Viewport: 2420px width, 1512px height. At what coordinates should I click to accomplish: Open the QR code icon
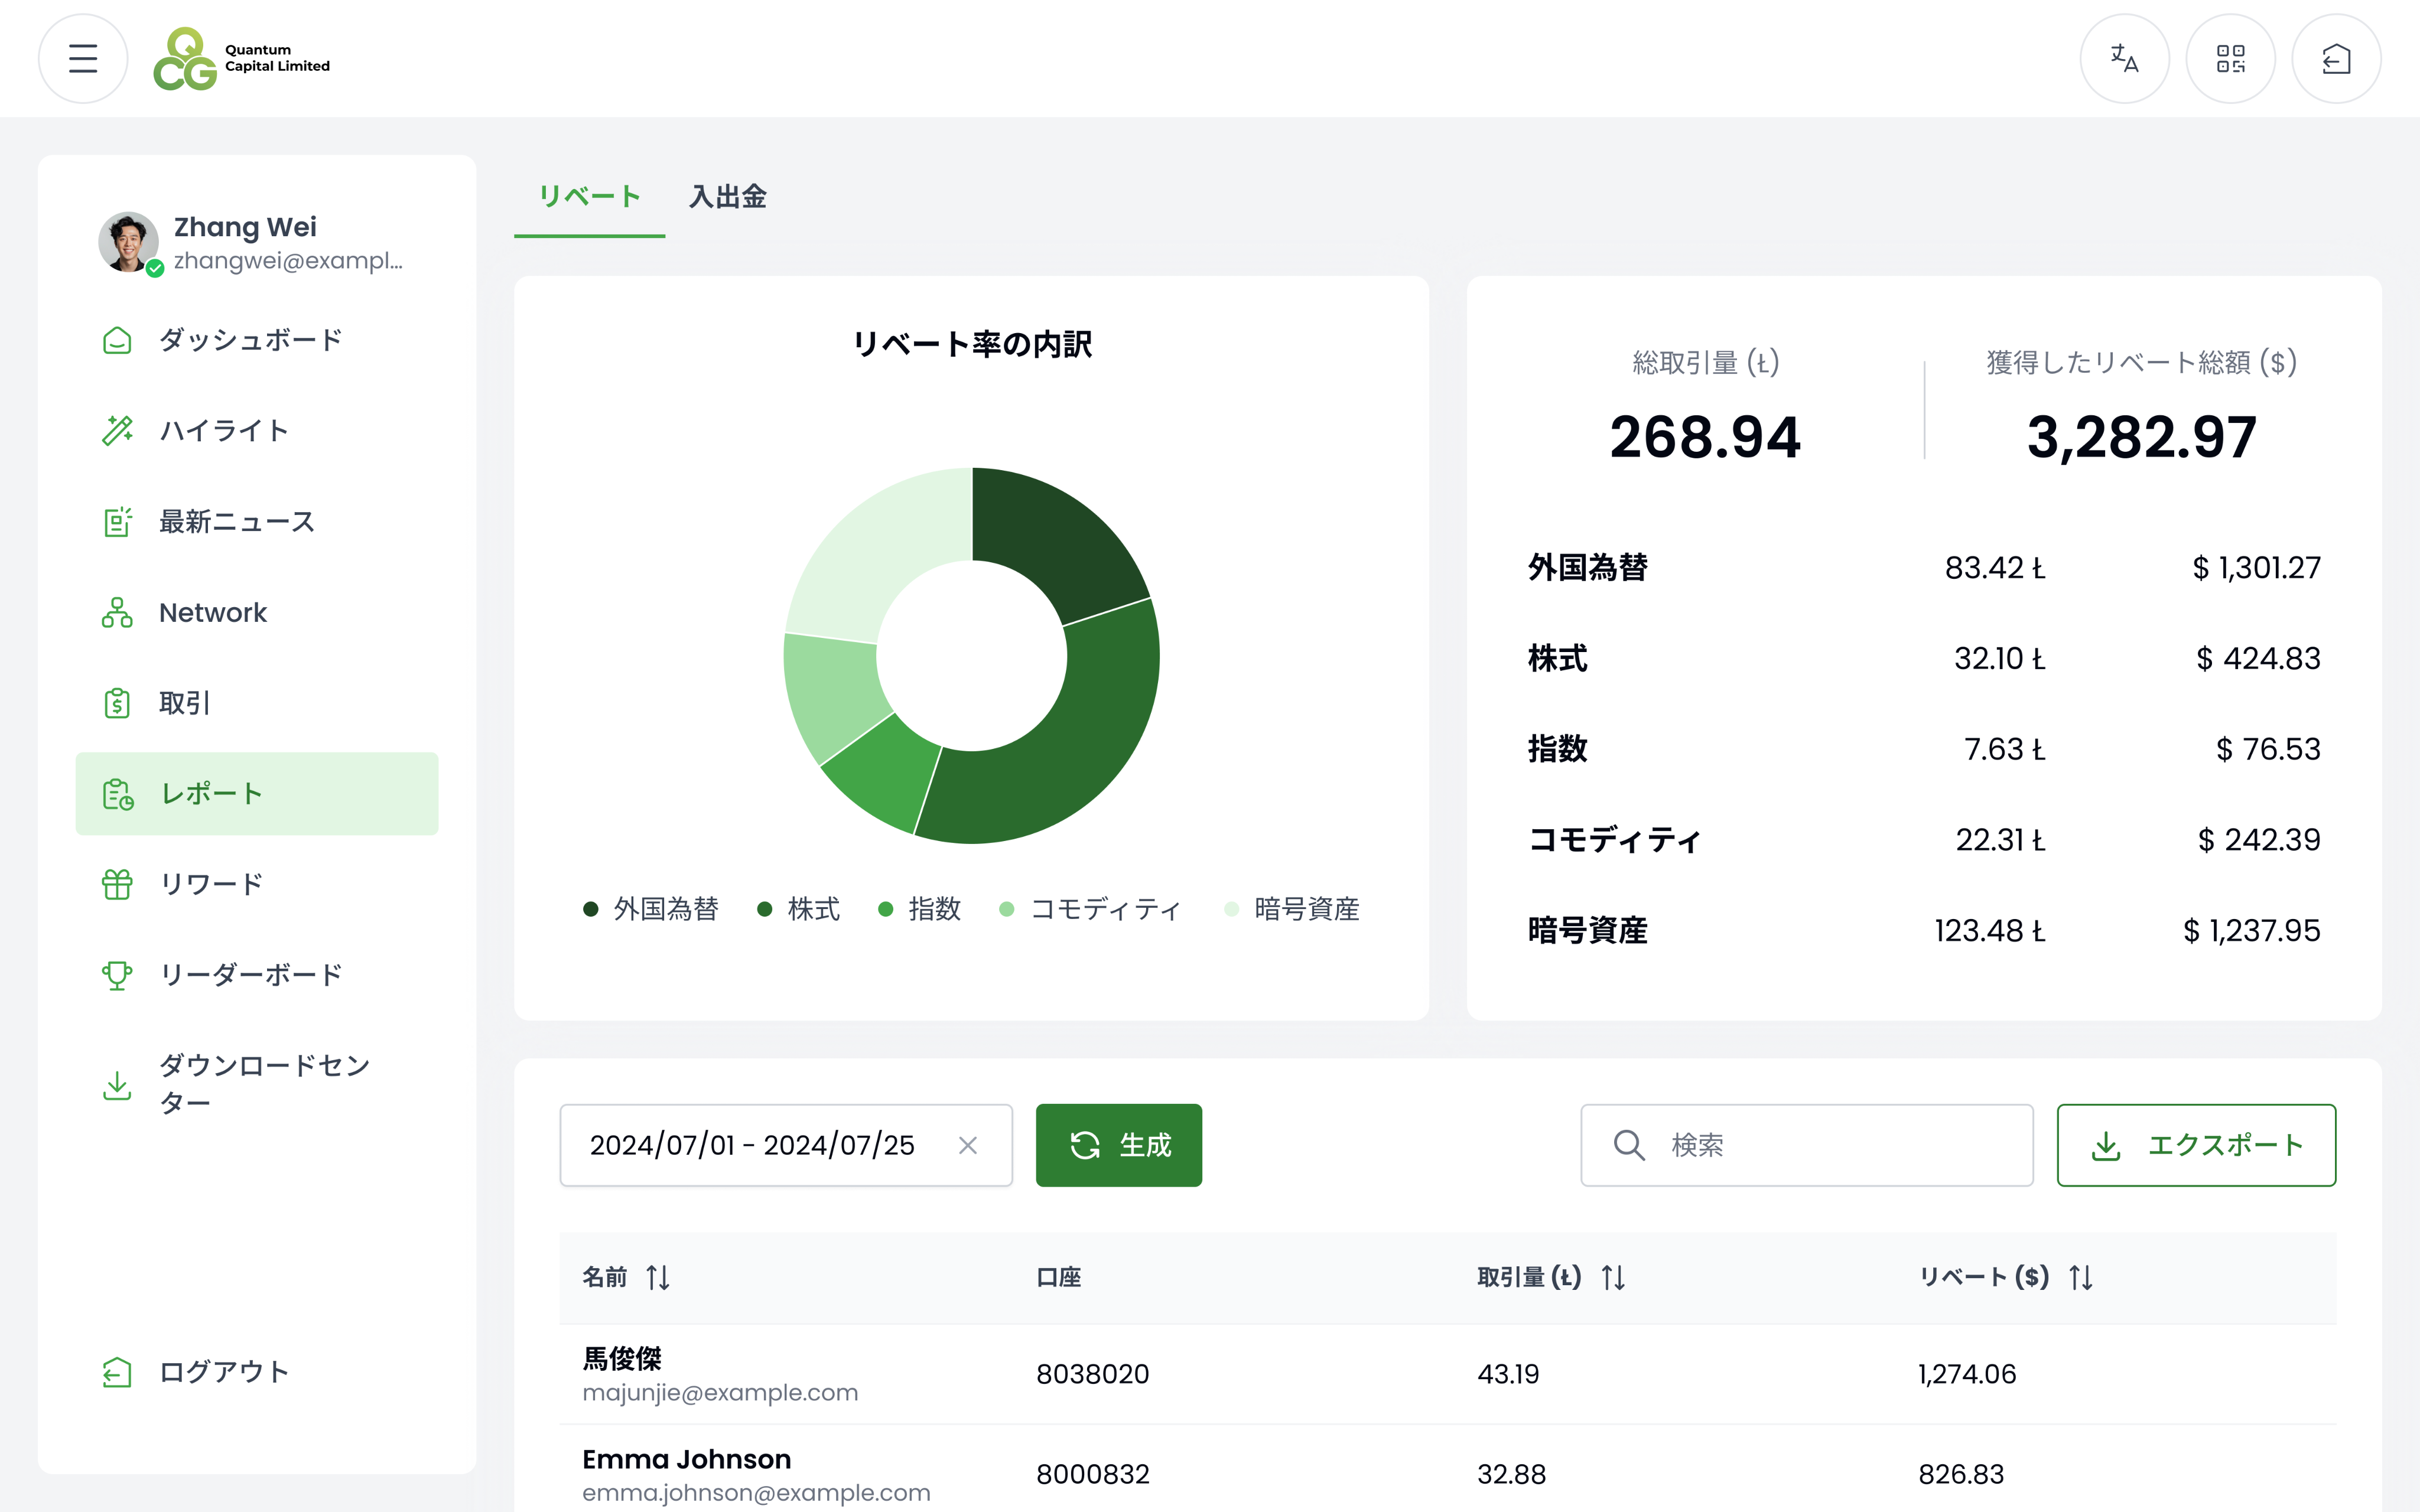[2230, 59]
